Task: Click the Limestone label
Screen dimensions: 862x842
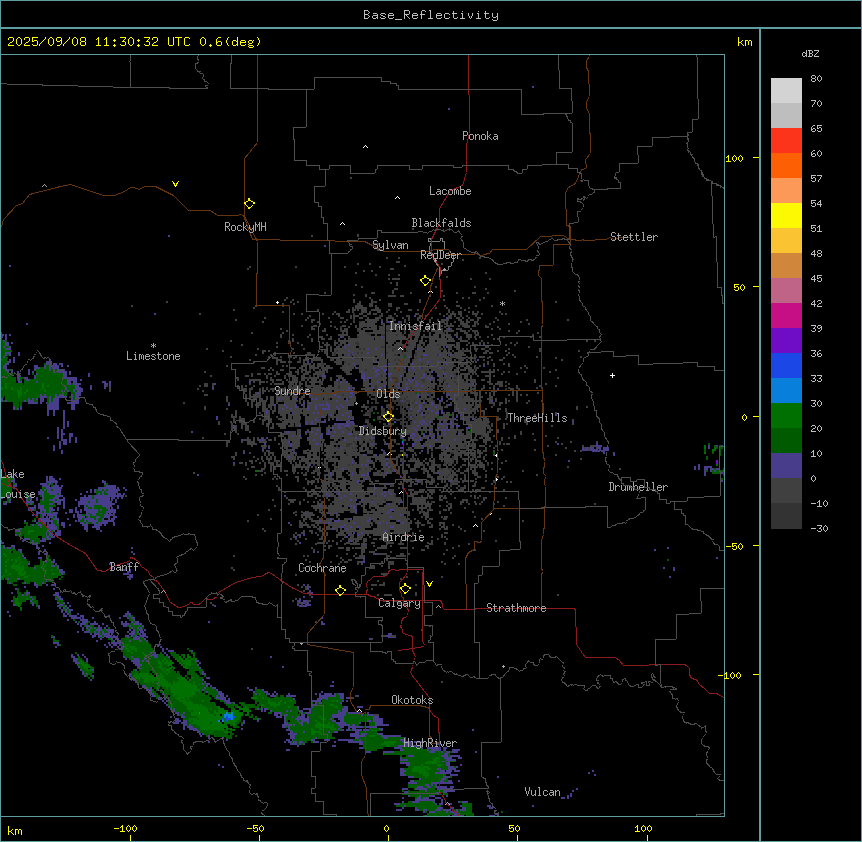Action: click(153, 356)
